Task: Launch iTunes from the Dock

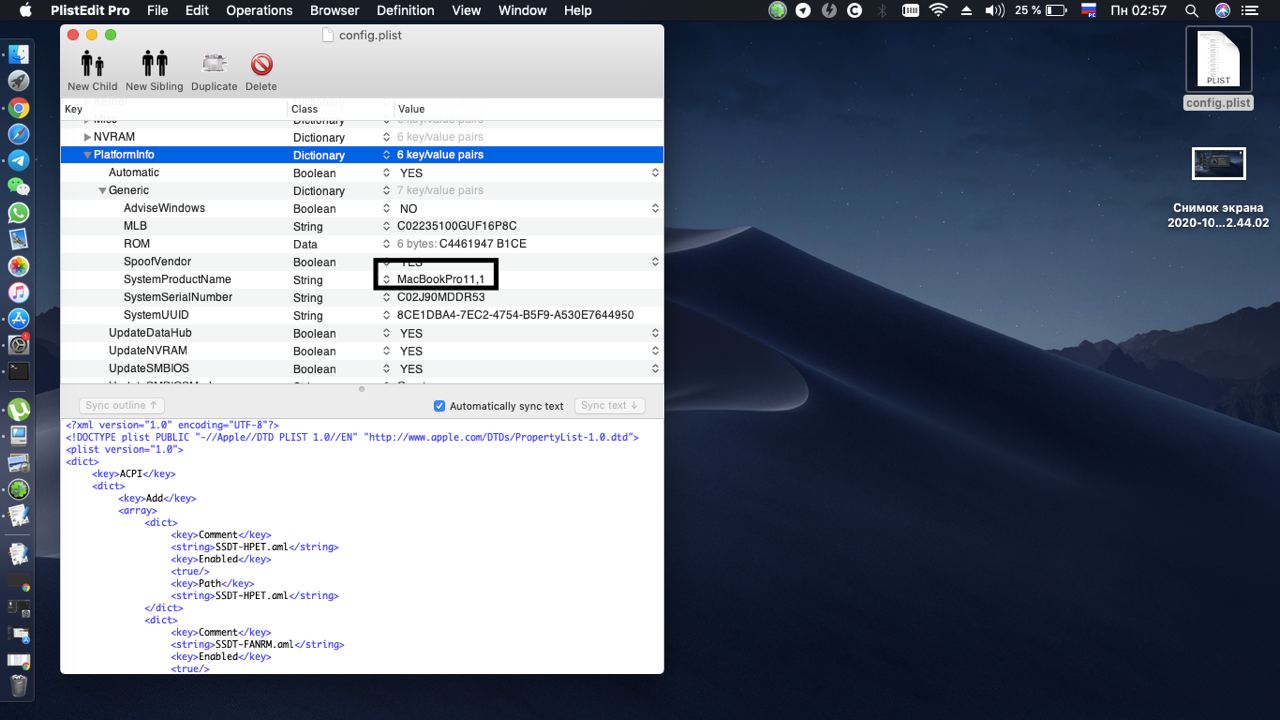Action: click(x=18, y=292)
